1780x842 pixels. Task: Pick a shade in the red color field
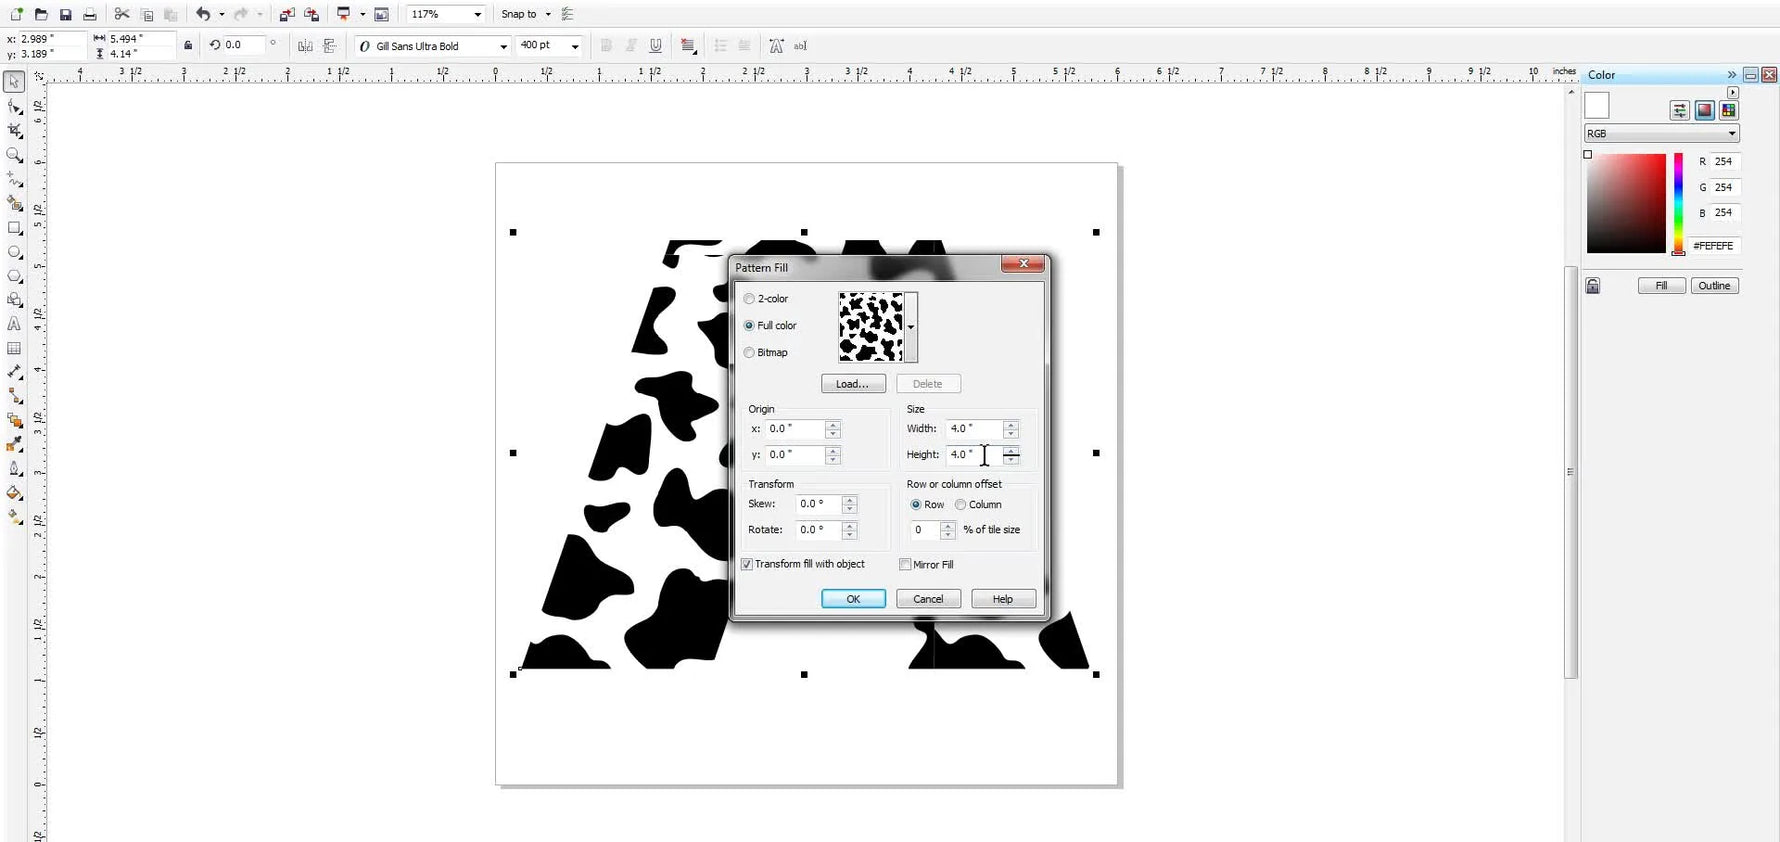[1626, 203]
